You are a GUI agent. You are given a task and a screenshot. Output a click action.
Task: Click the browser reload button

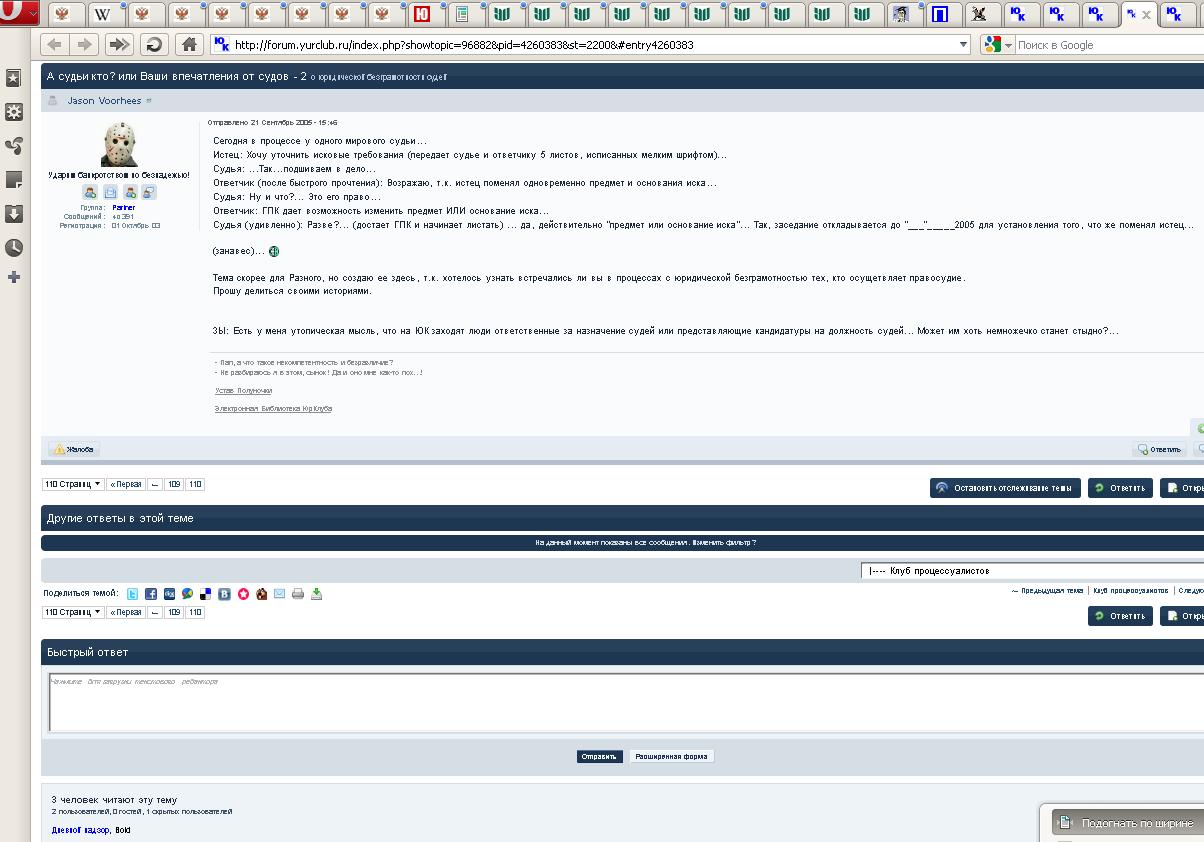[x=153, y=44]
